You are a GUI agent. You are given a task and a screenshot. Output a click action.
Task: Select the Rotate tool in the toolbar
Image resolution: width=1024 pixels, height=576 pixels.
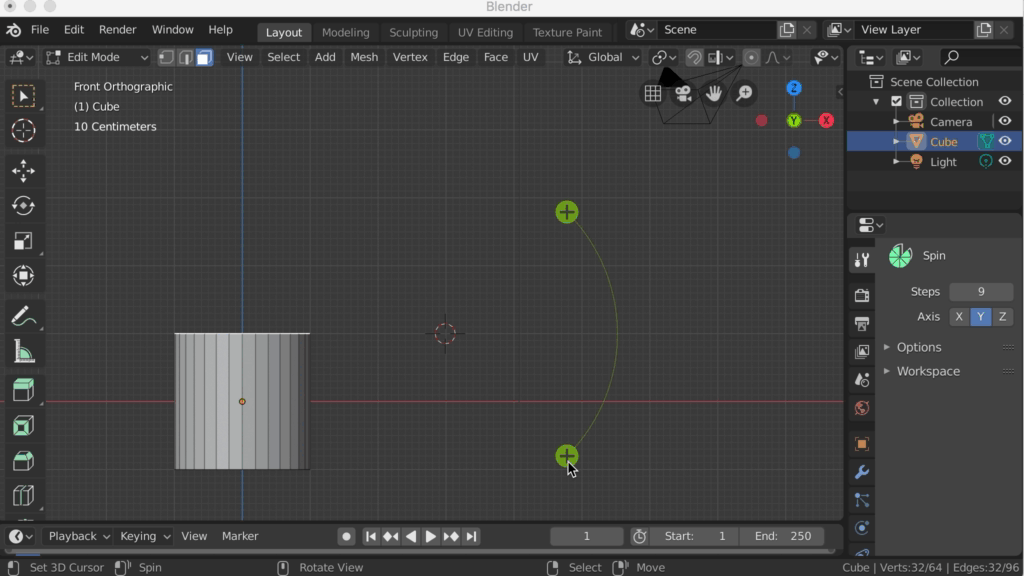click(x=23, y=206)
